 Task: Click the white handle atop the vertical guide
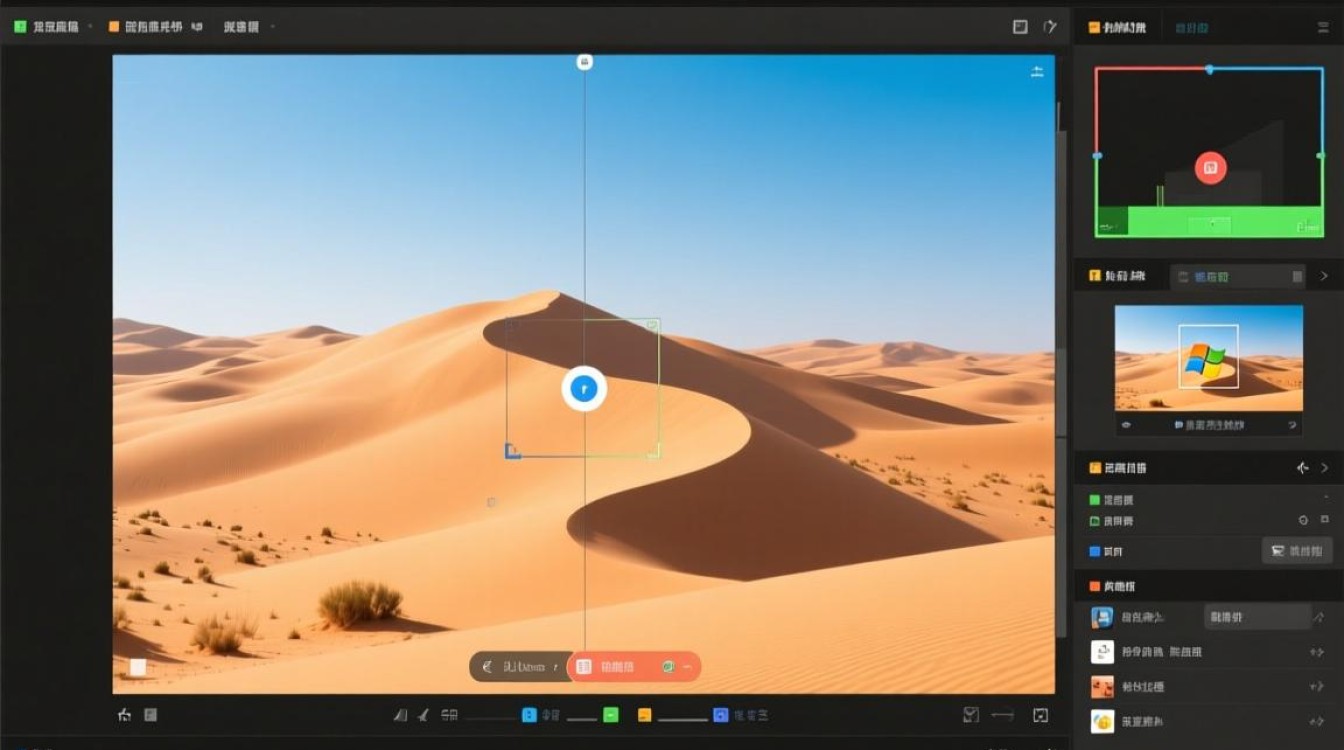[585, 62]
